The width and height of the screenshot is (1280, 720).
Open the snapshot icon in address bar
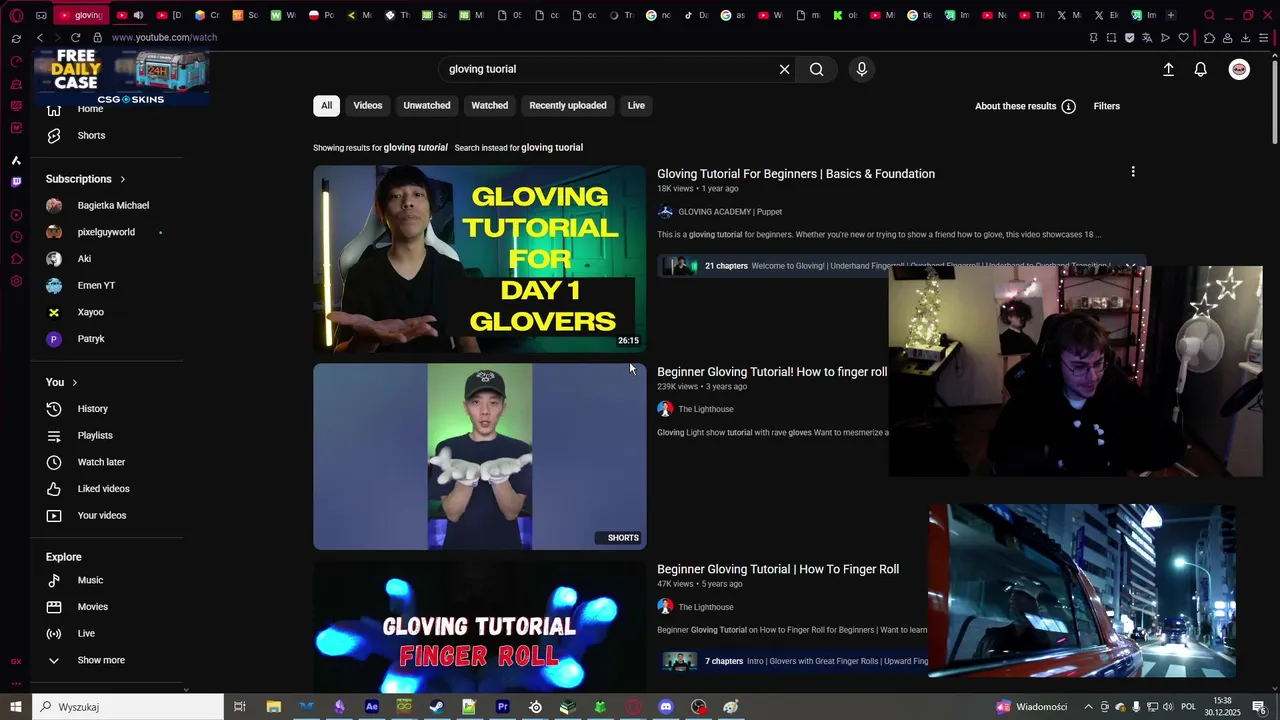click(x=1111, y=38)
